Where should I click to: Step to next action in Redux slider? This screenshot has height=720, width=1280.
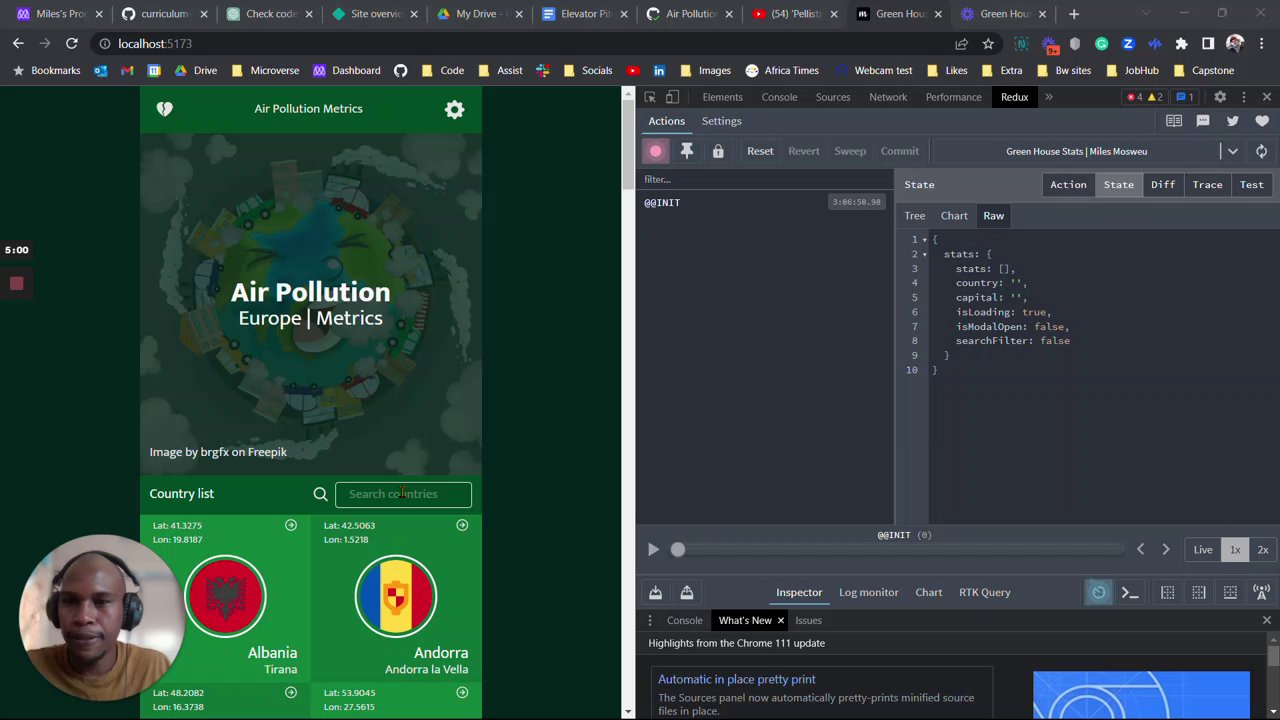tap(1165, 549)
